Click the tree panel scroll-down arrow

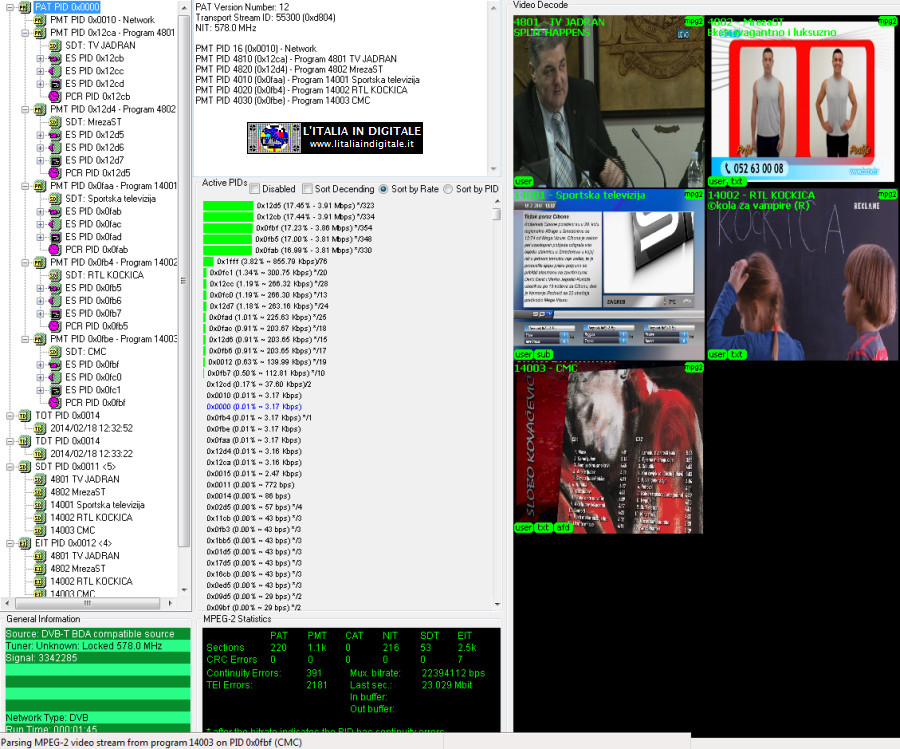(x=184, y=589)
